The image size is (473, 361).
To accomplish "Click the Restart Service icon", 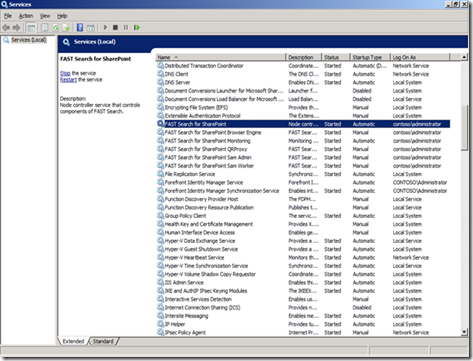I will coord(137,27).
